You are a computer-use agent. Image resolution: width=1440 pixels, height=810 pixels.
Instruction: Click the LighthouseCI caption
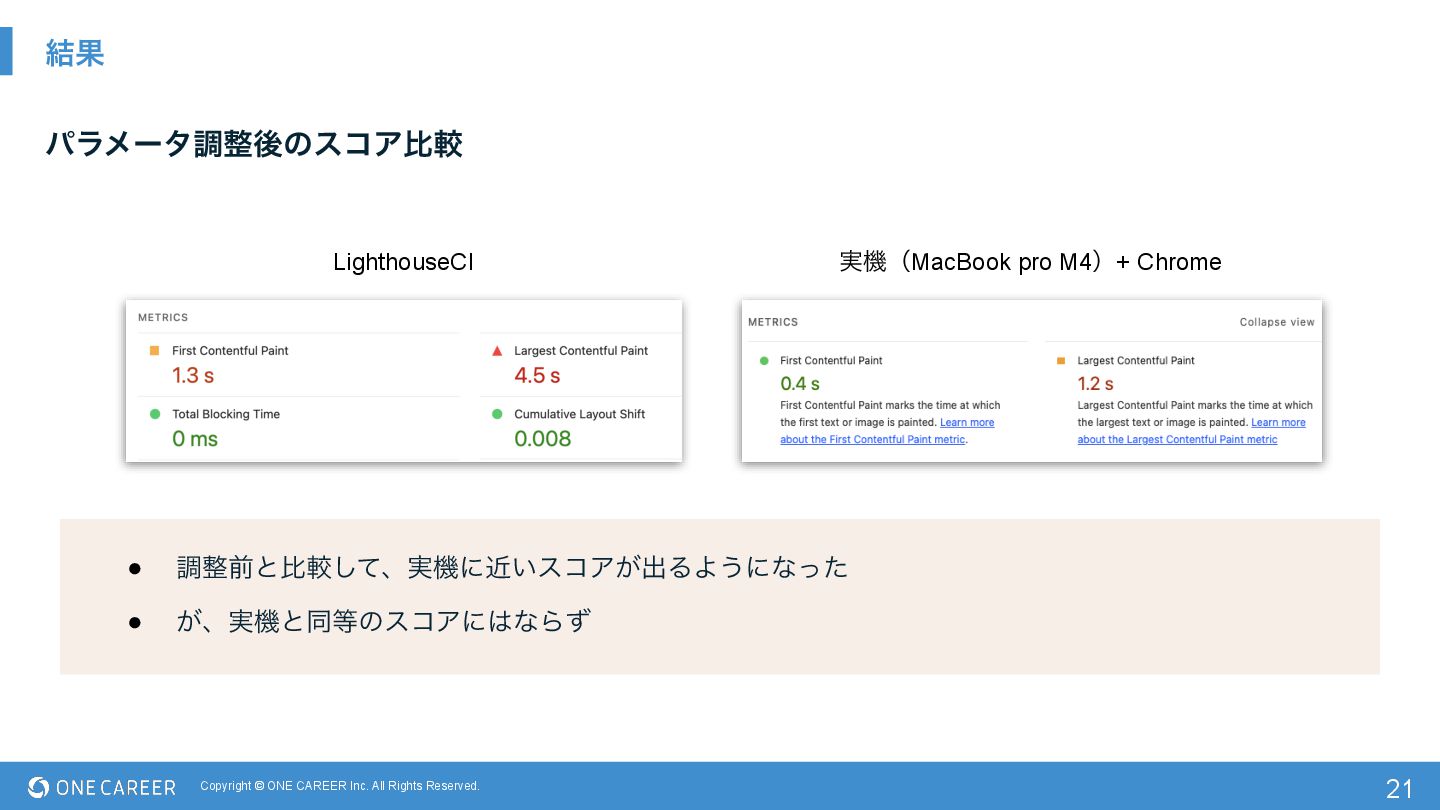click(x=403, y=262)
